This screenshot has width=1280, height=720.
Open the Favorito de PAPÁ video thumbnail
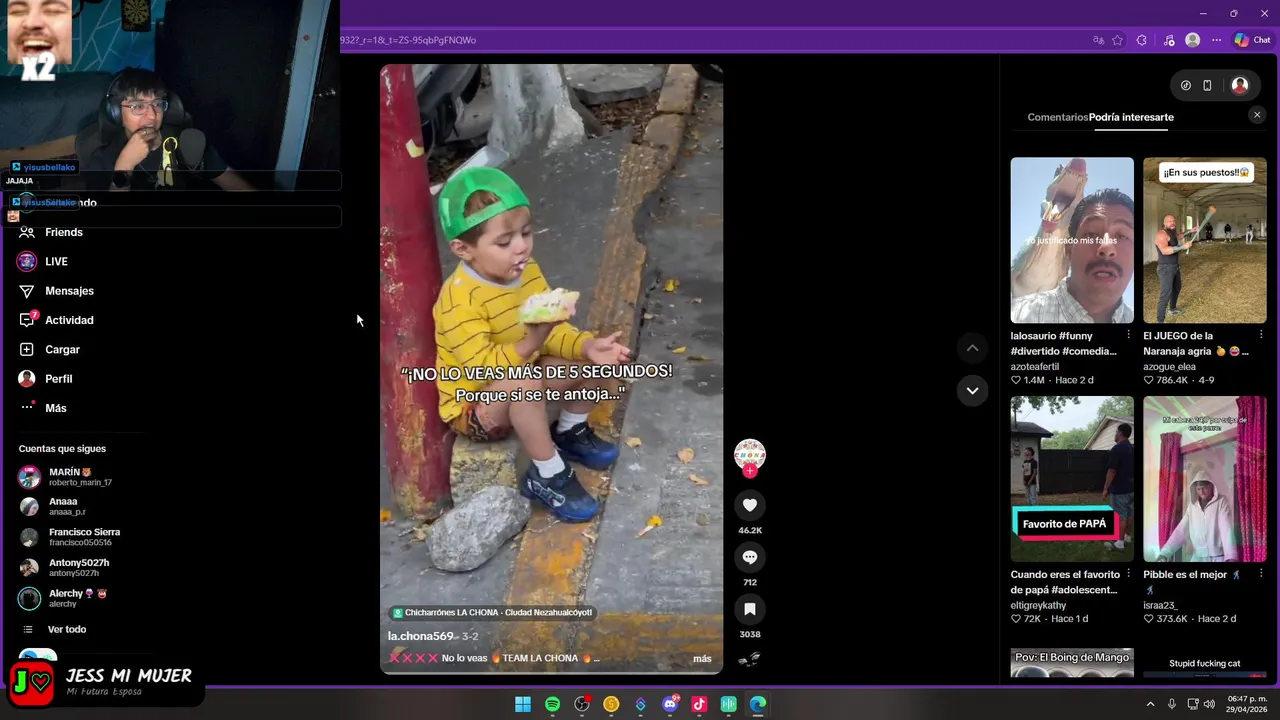pos(1072,479)
